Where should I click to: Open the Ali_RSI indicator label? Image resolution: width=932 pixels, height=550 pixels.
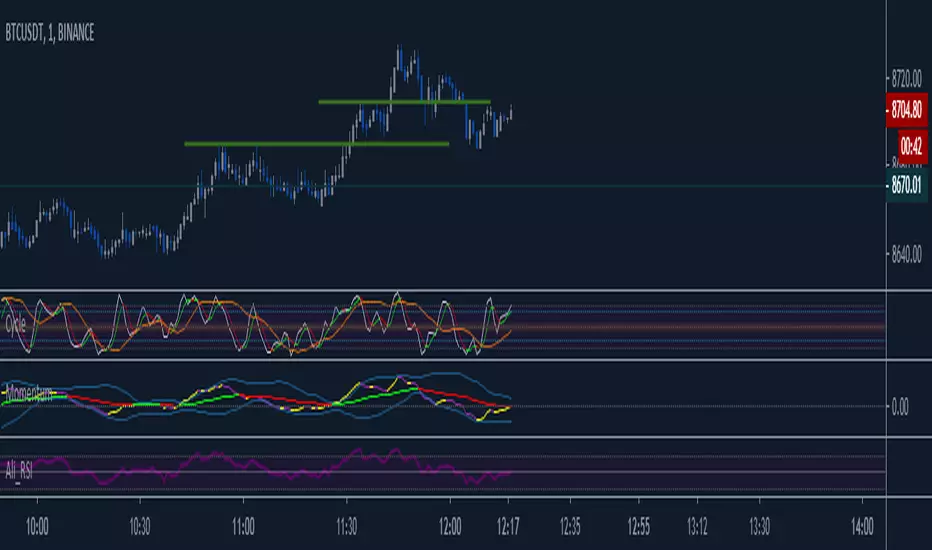point(18,470)
